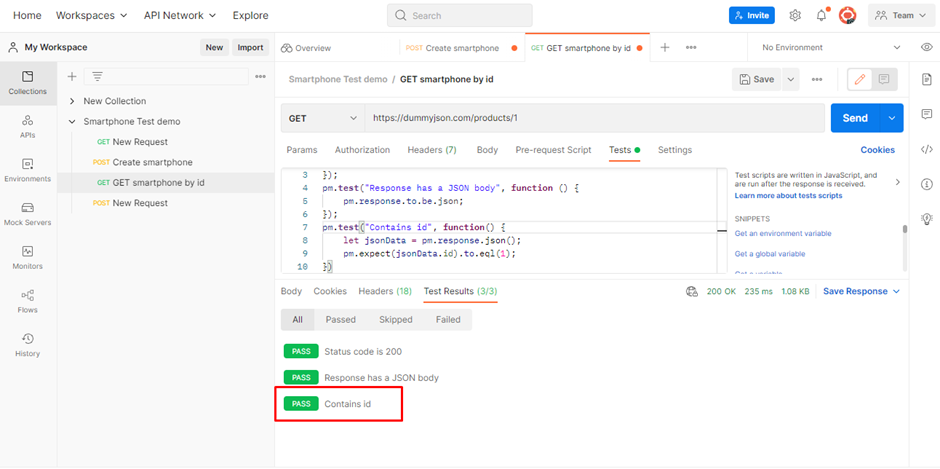
Task: Open the Save button dropdown arrow
Action: [790, 79]
